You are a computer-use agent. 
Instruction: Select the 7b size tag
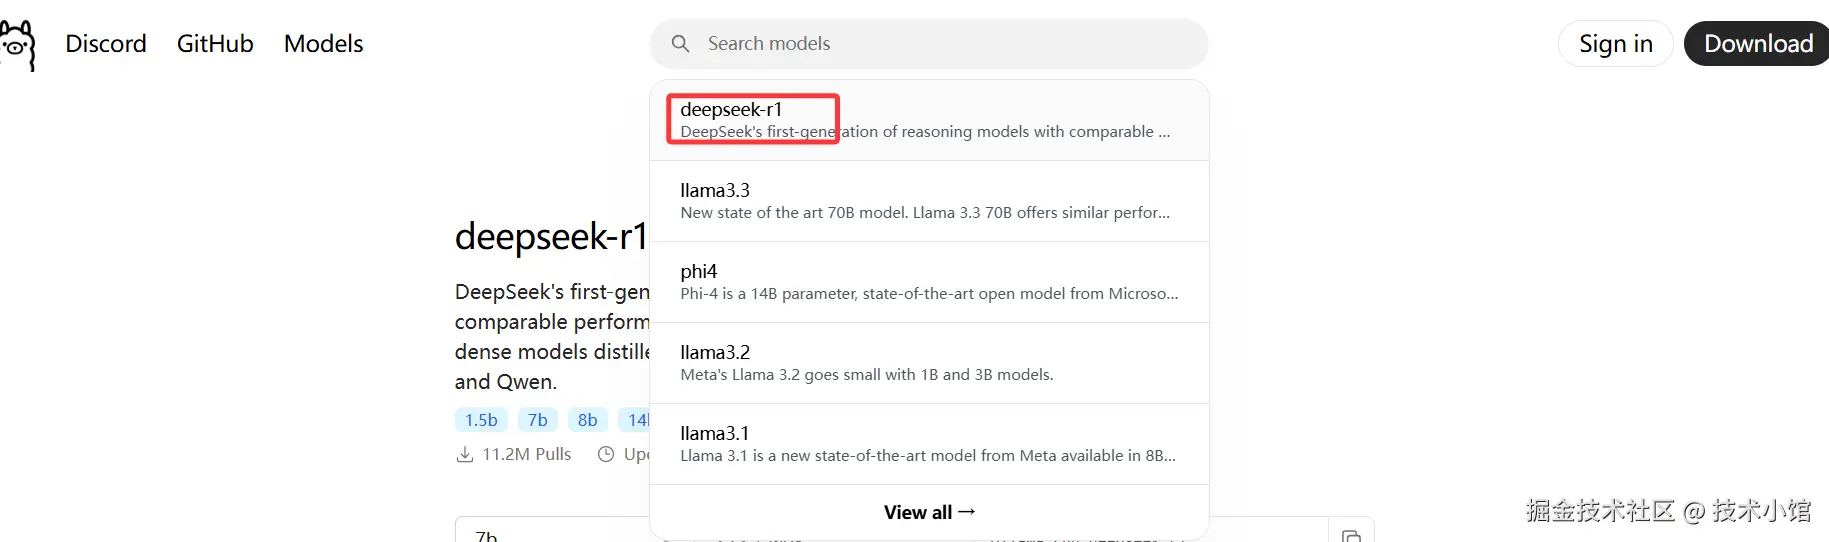pyautogui.click(x=537, y=420)
